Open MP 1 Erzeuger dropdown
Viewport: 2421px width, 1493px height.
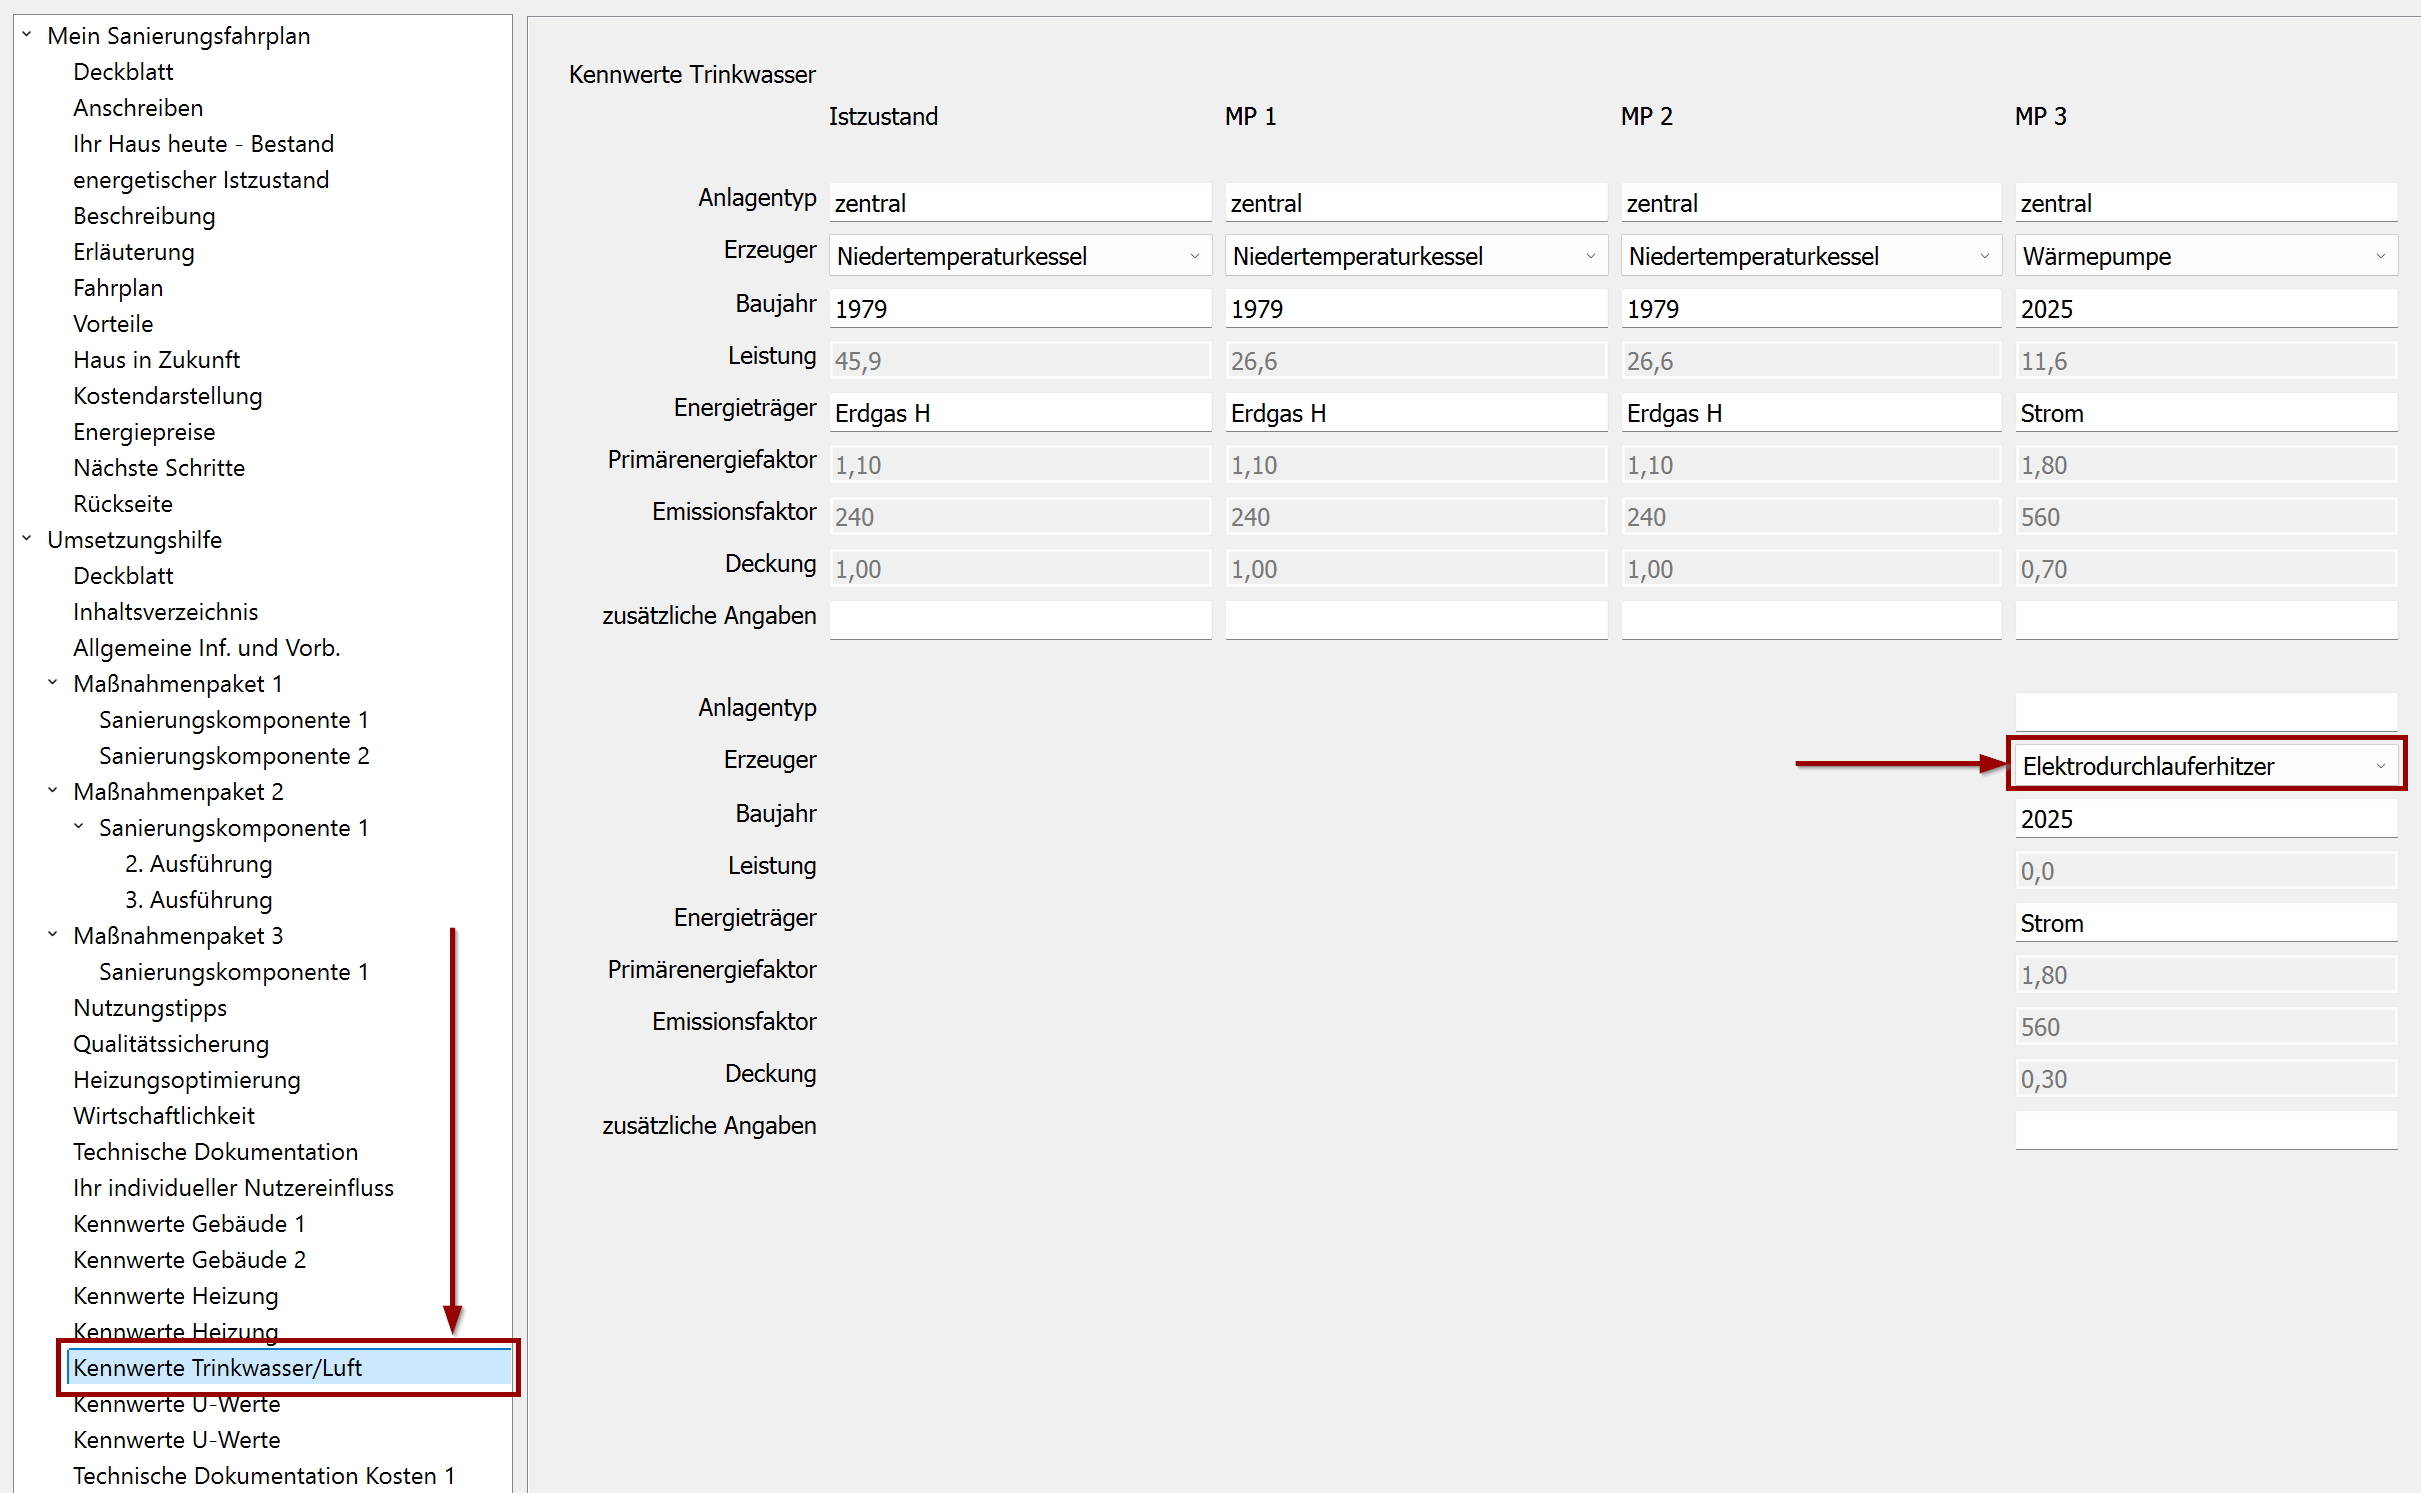[1590, 256]
